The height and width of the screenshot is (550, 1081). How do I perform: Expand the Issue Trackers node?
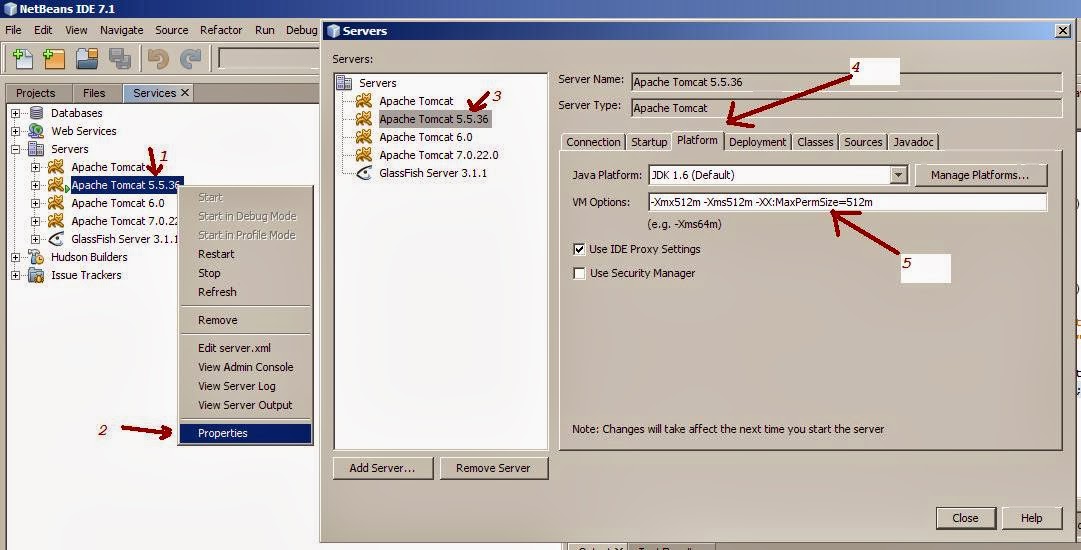coord(16,275)
